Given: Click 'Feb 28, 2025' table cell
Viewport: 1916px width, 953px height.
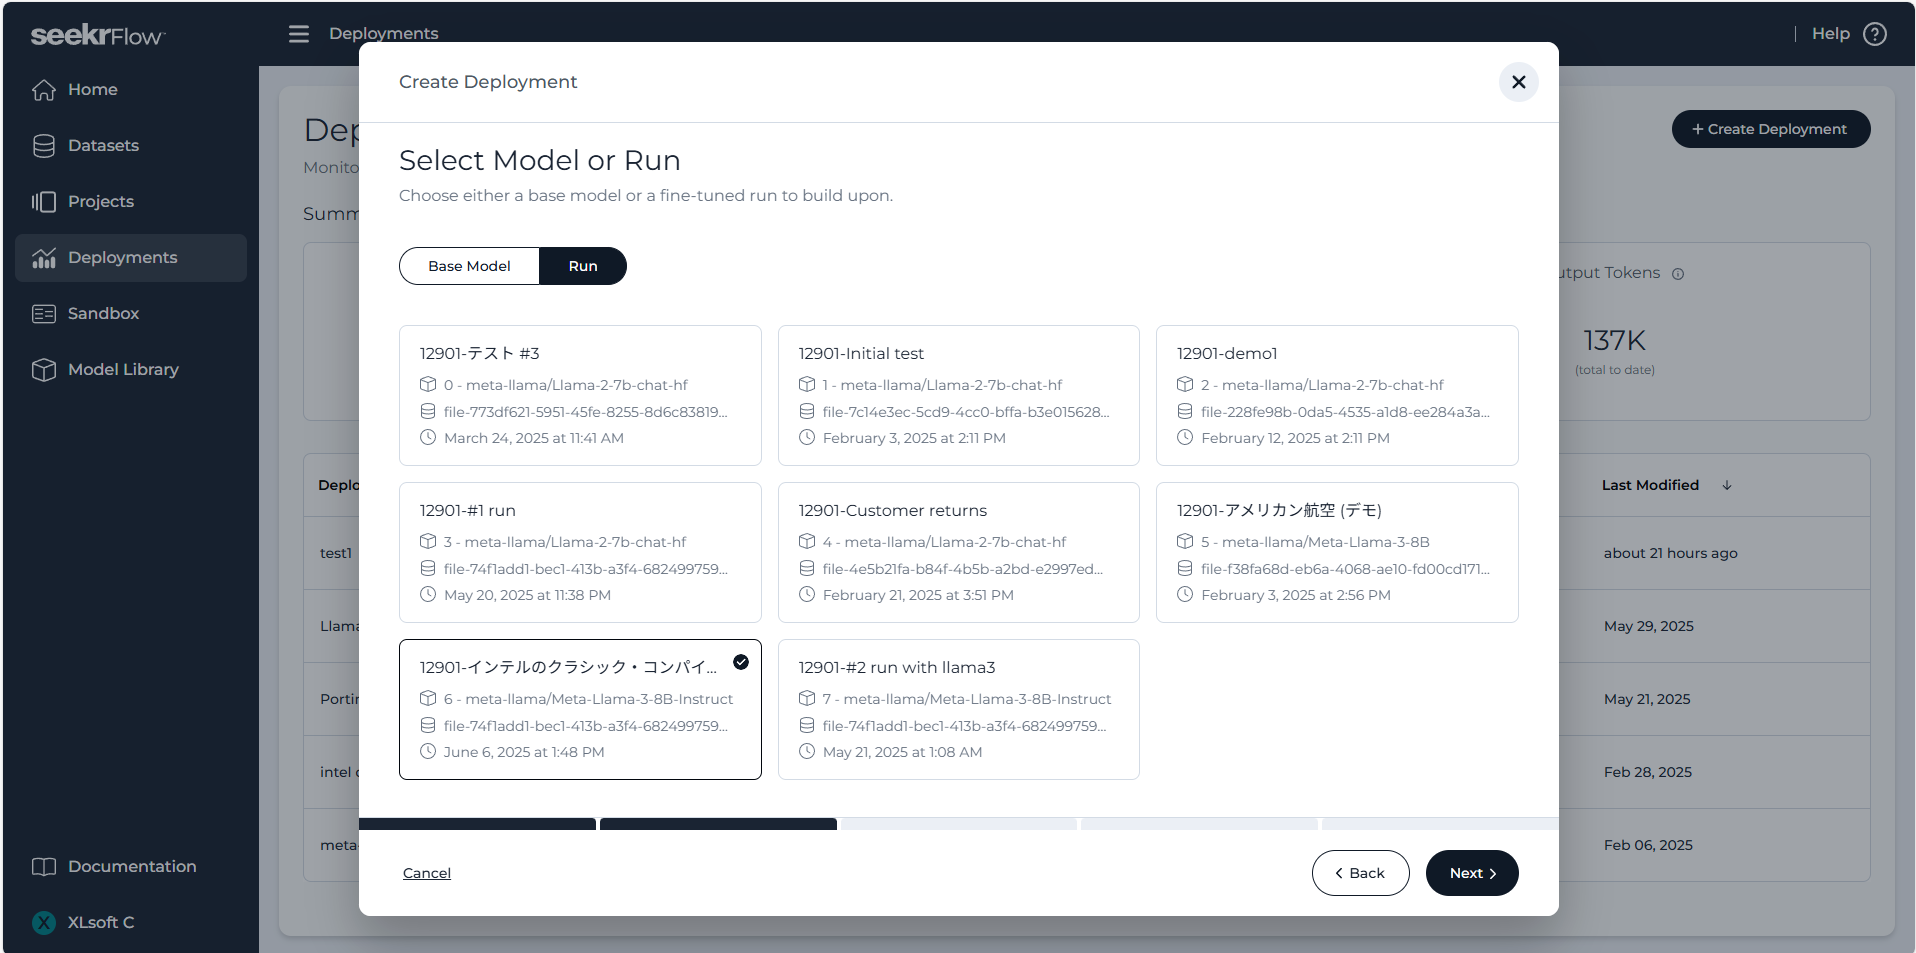Looking at the screenshot, I should 1647,772.
